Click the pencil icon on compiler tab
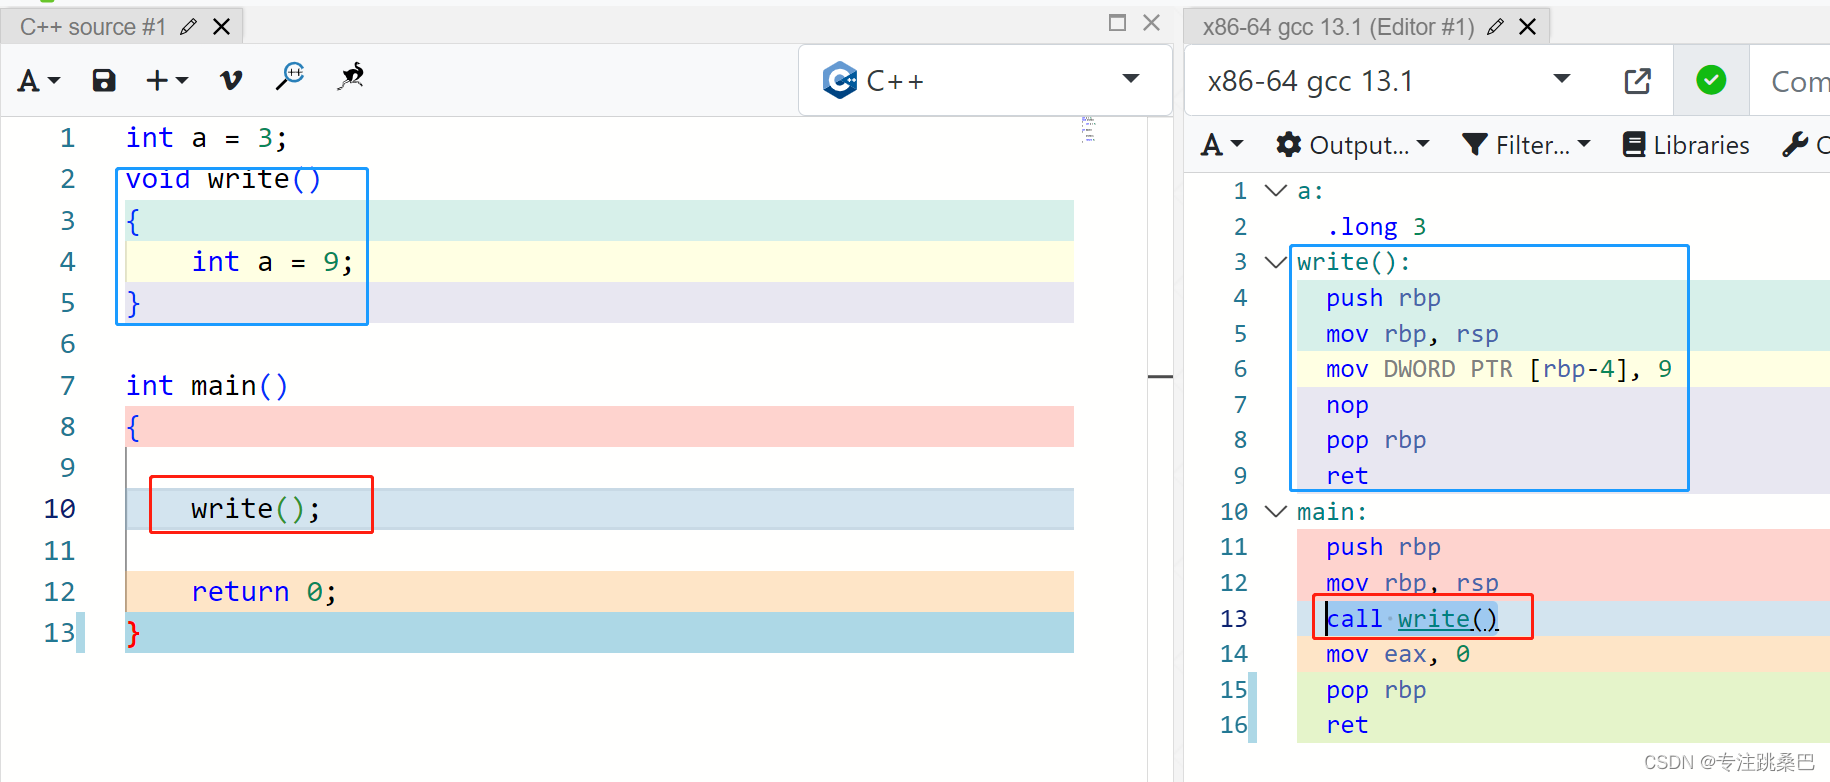This screenshot has height=782, width=1830. [x=1495, y=27]
